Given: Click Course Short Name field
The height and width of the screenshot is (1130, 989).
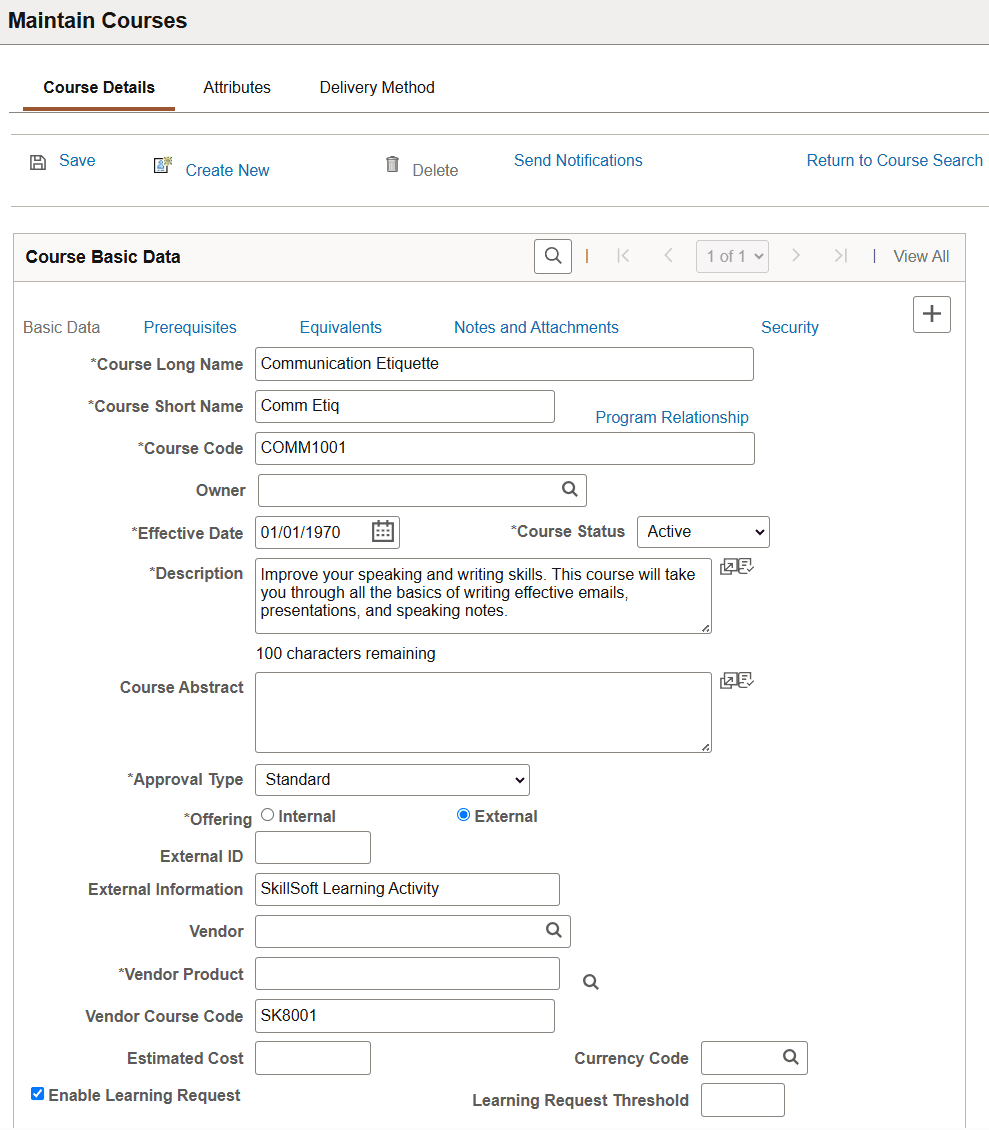Looking at the screenshot, I should [404, 406].
